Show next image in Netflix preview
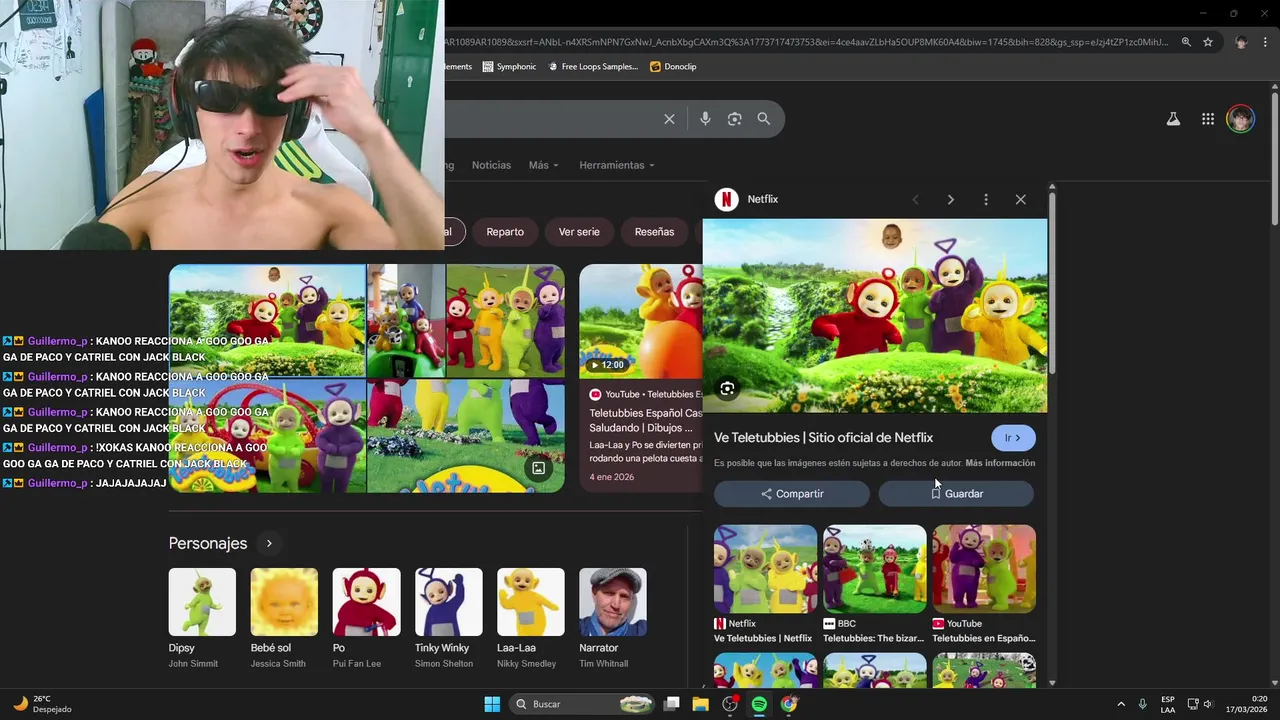Image resolution: width=1280 pixels, height=720 pixels. 950,199
